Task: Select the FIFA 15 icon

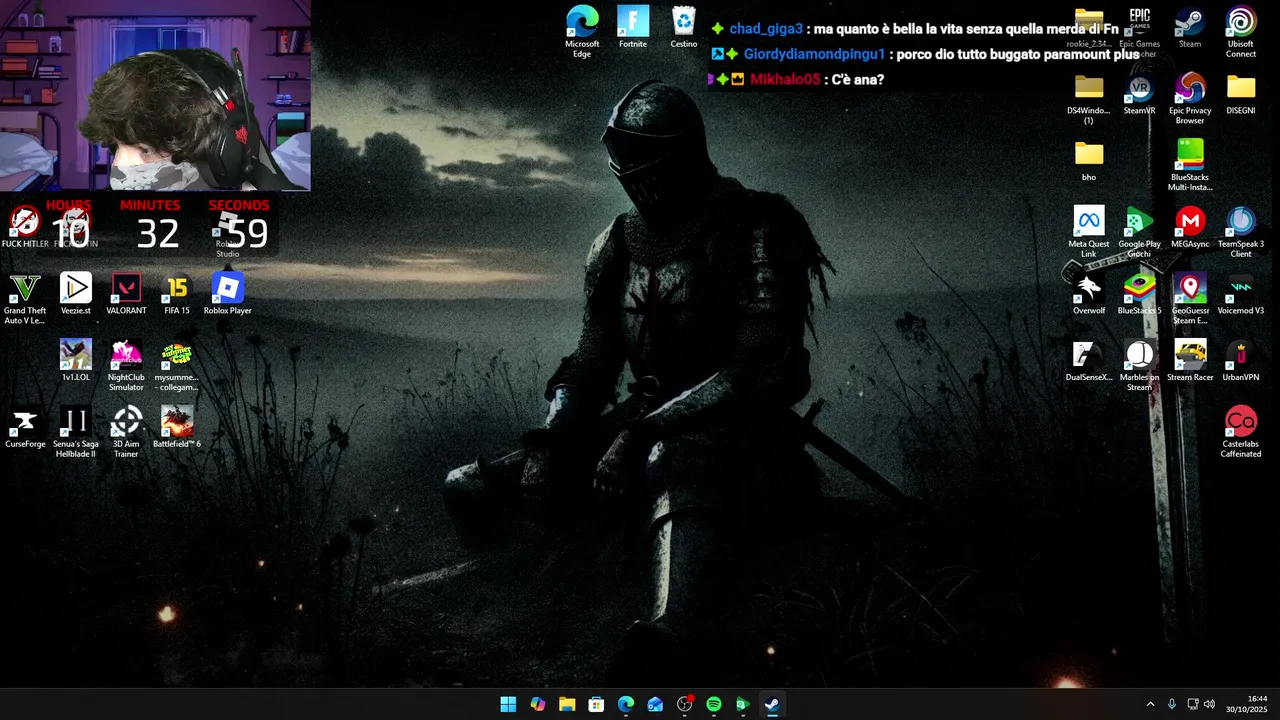Action: 177,294
